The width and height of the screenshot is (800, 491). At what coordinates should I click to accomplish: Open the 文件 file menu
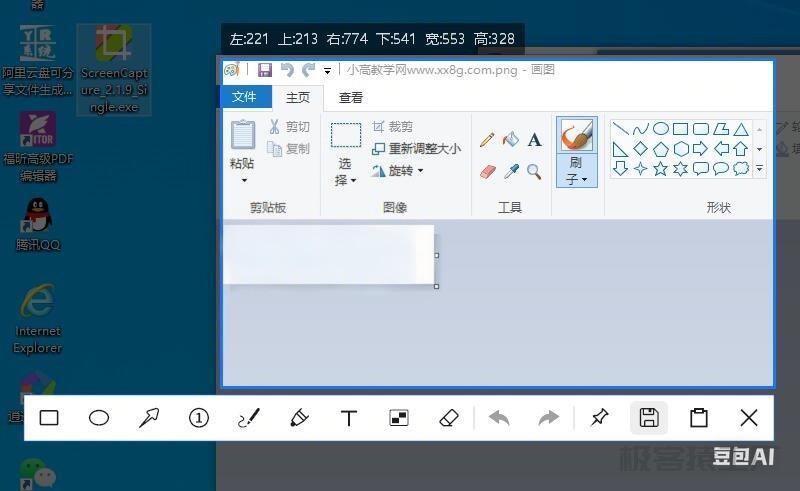[x=244, y=97]
